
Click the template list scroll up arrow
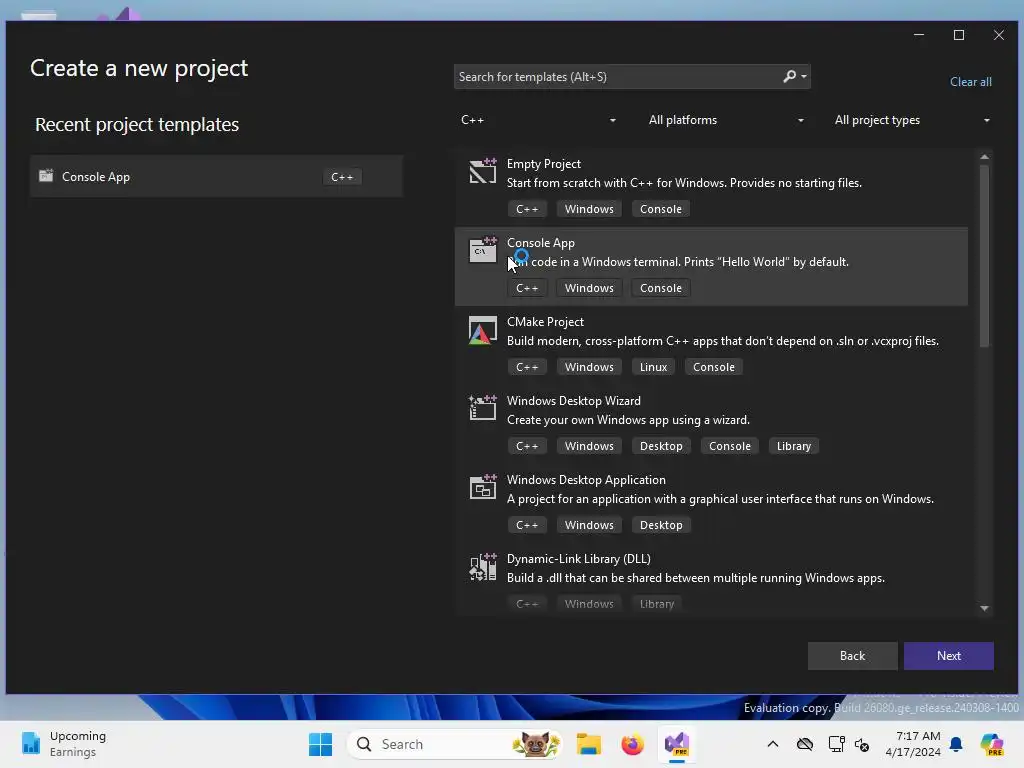984,157
